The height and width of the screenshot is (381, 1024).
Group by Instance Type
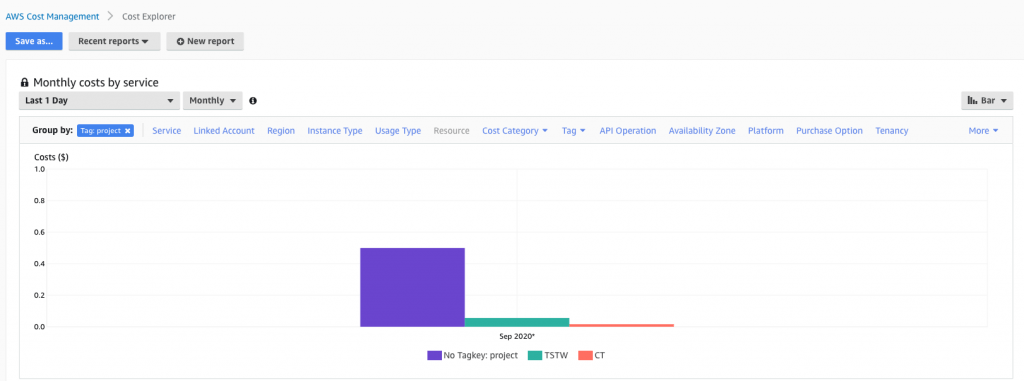[x=335, y=131]
